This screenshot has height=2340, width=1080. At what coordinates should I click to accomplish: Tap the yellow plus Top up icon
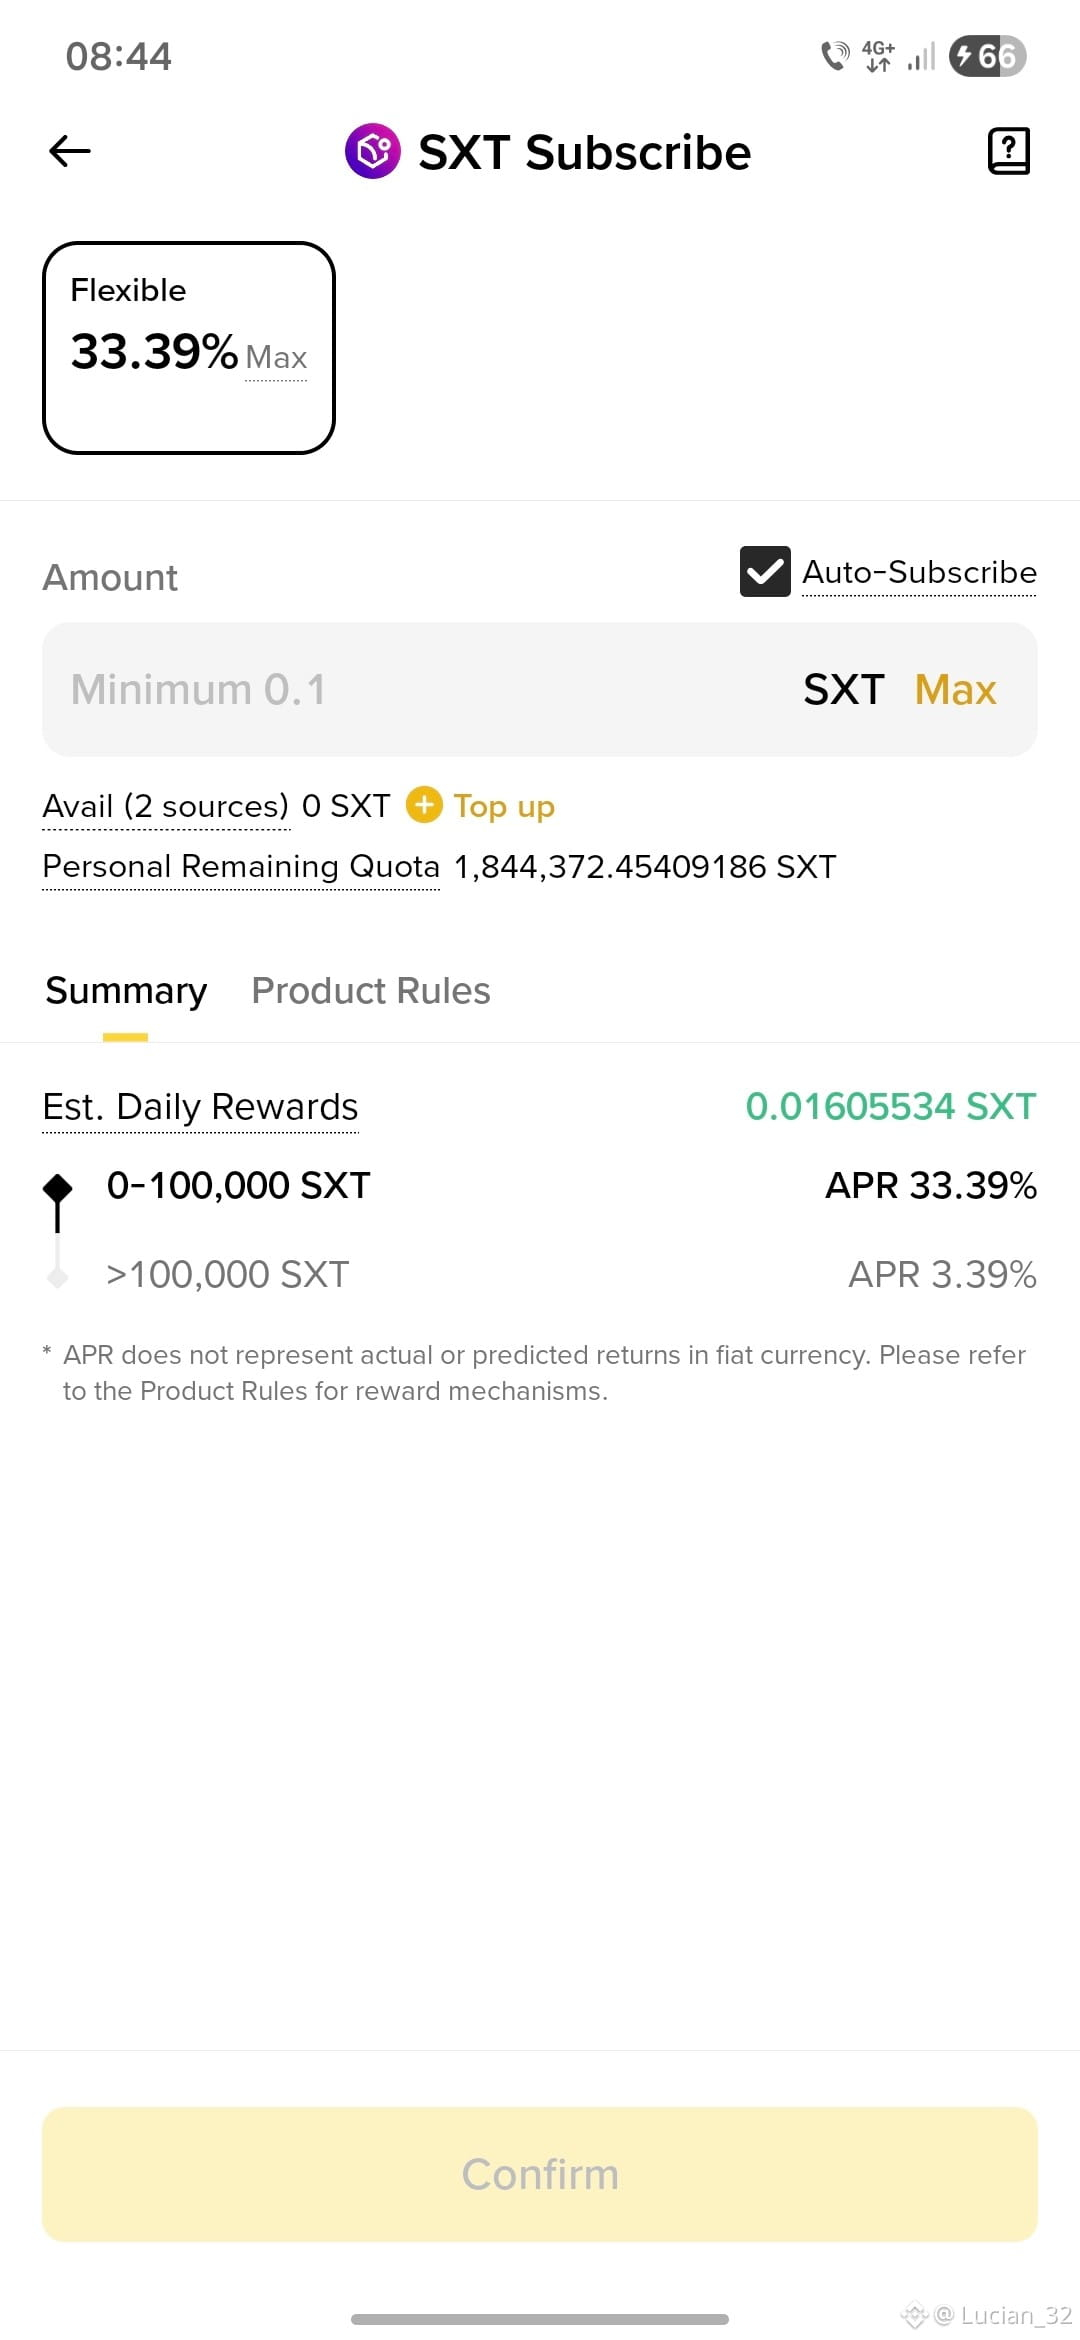point(424,805)
